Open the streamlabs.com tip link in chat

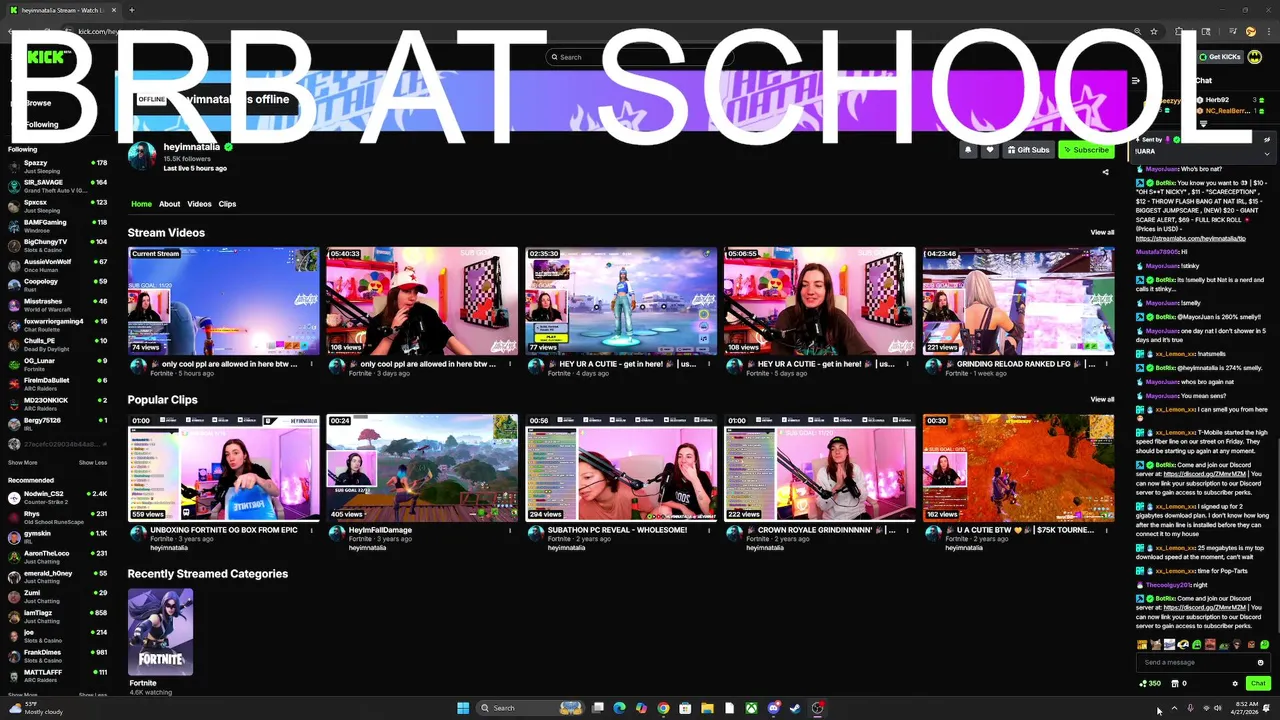pos(1190,239)
